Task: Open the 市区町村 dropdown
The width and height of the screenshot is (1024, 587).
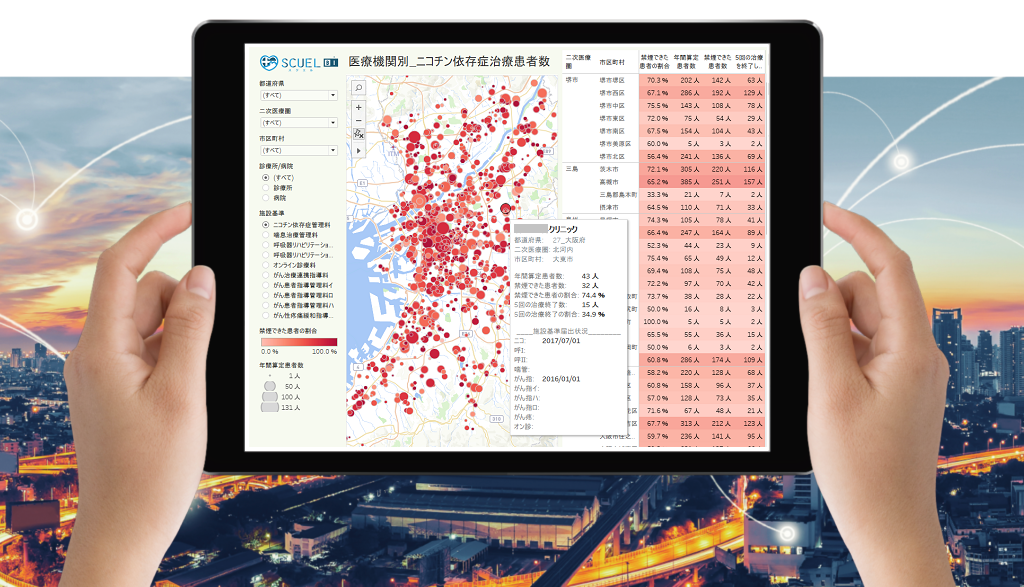Action: (298, 150)
